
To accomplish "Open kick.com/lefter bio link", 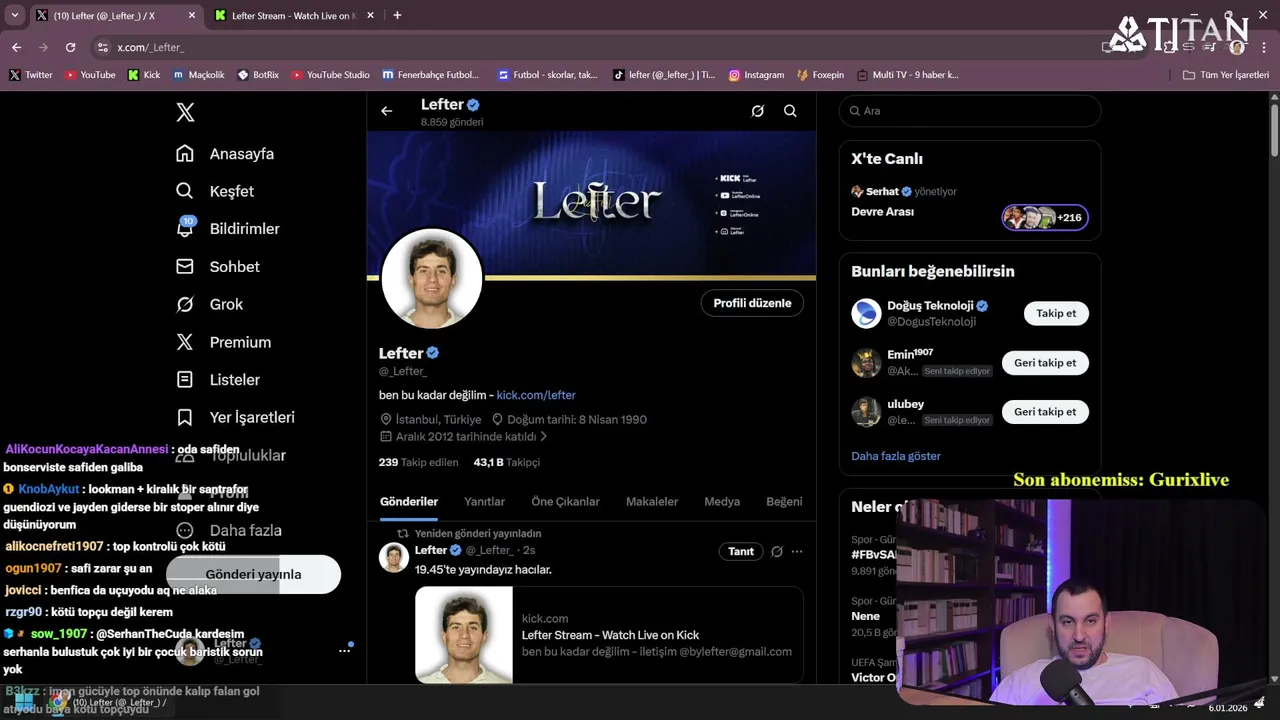I will tap(536, 395).
